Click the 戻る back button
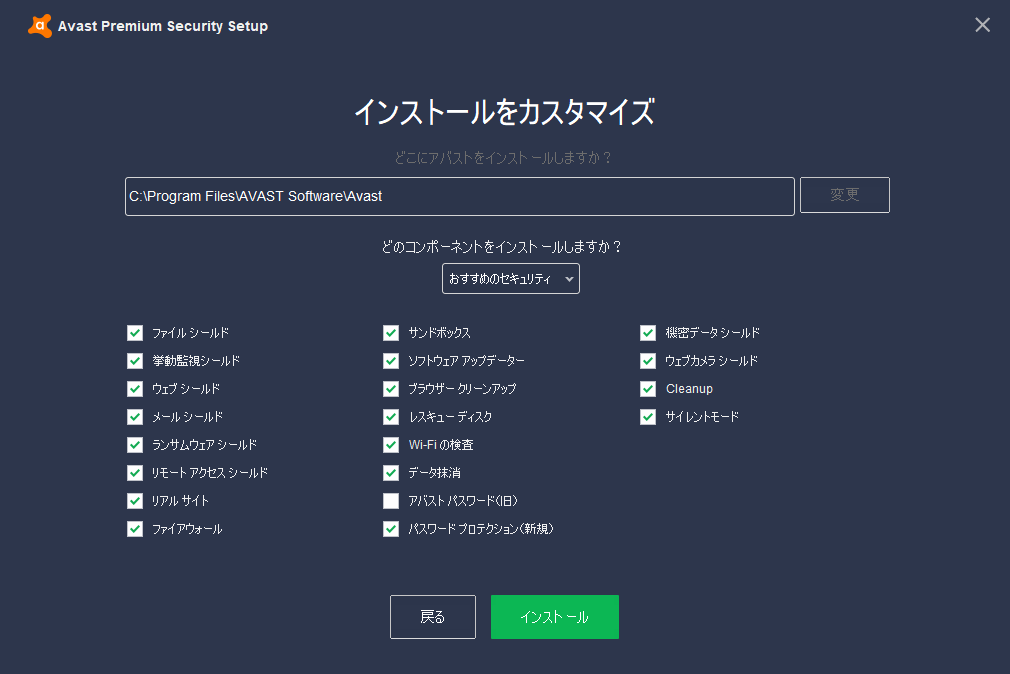The image size is (1010, 674). 433,617
